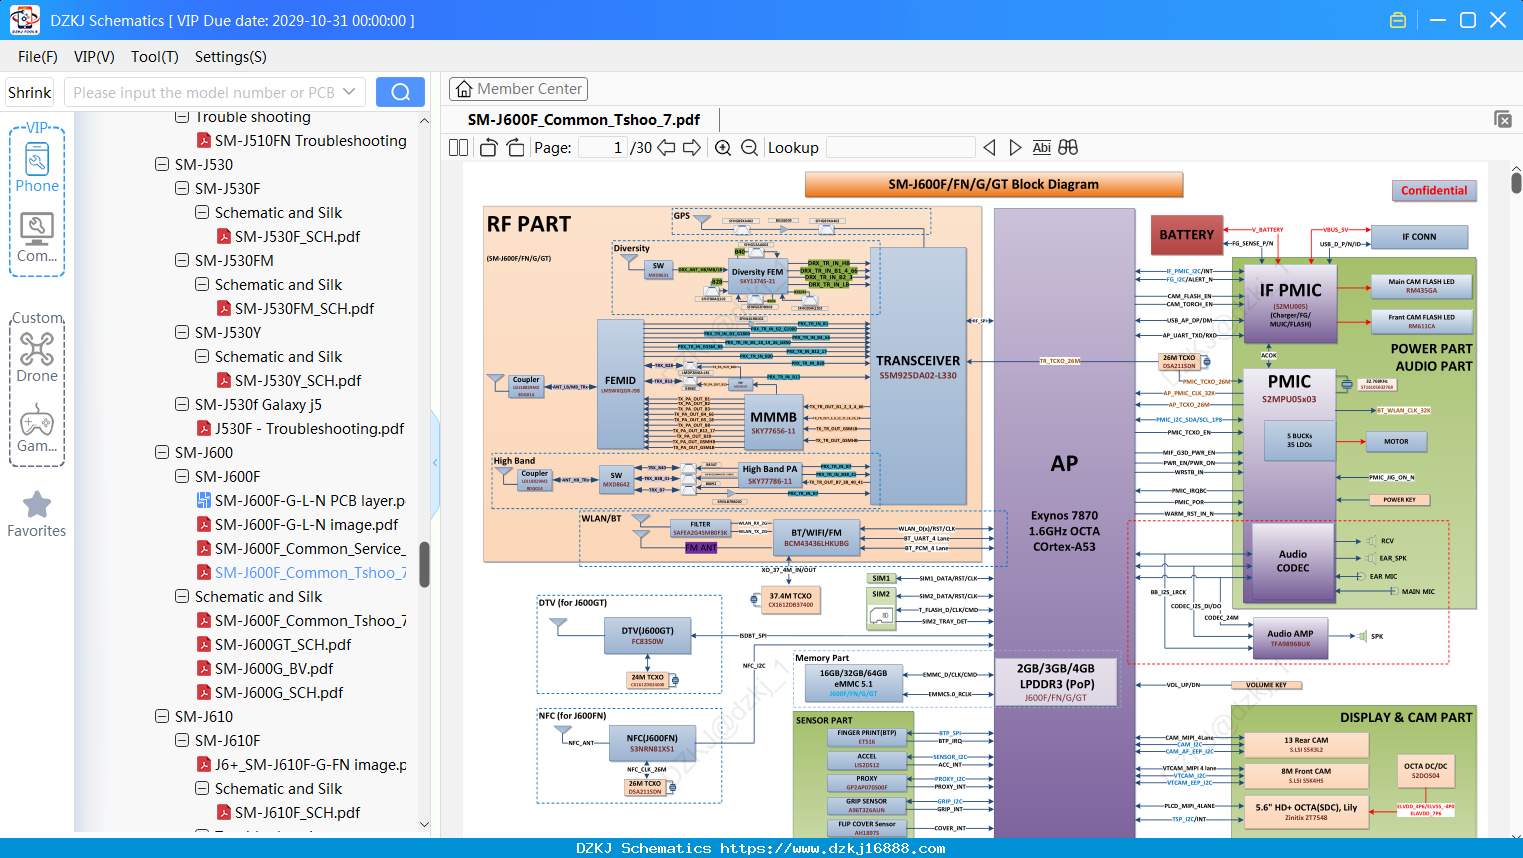Open the VIP(V) menu

pyautogui.click(x=94, y=57)
